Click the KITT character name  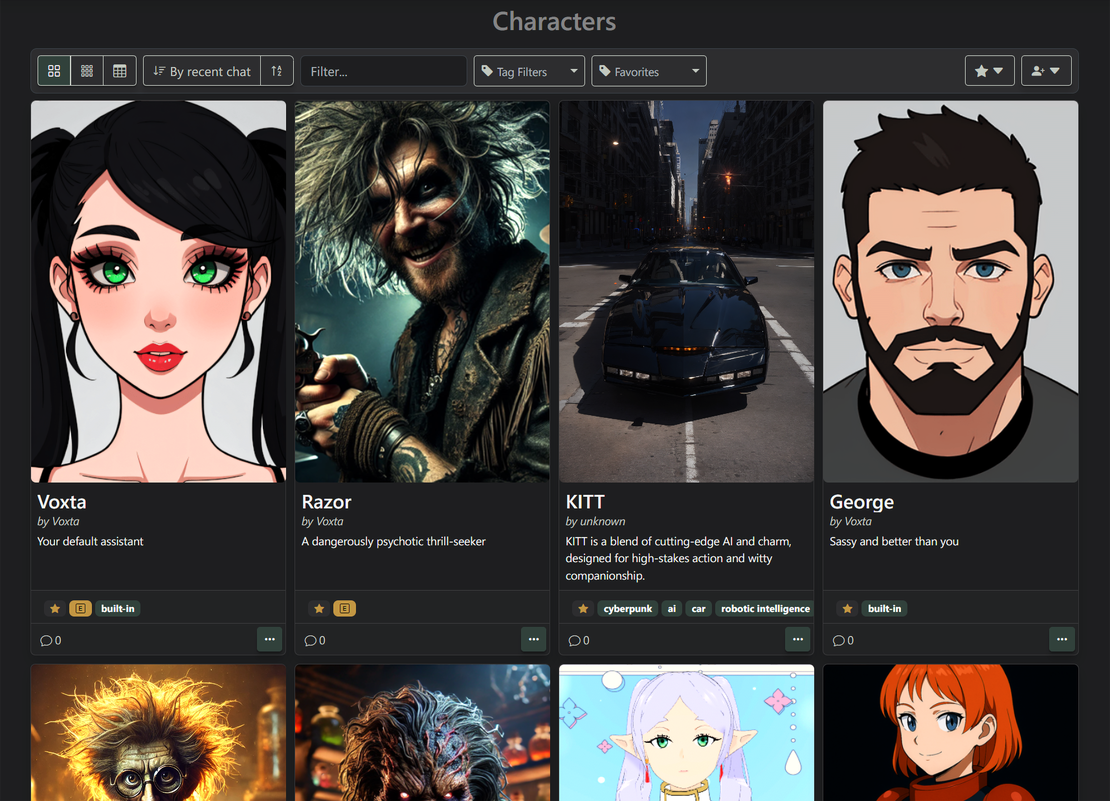pyautogui.click(x=585, y=502)
